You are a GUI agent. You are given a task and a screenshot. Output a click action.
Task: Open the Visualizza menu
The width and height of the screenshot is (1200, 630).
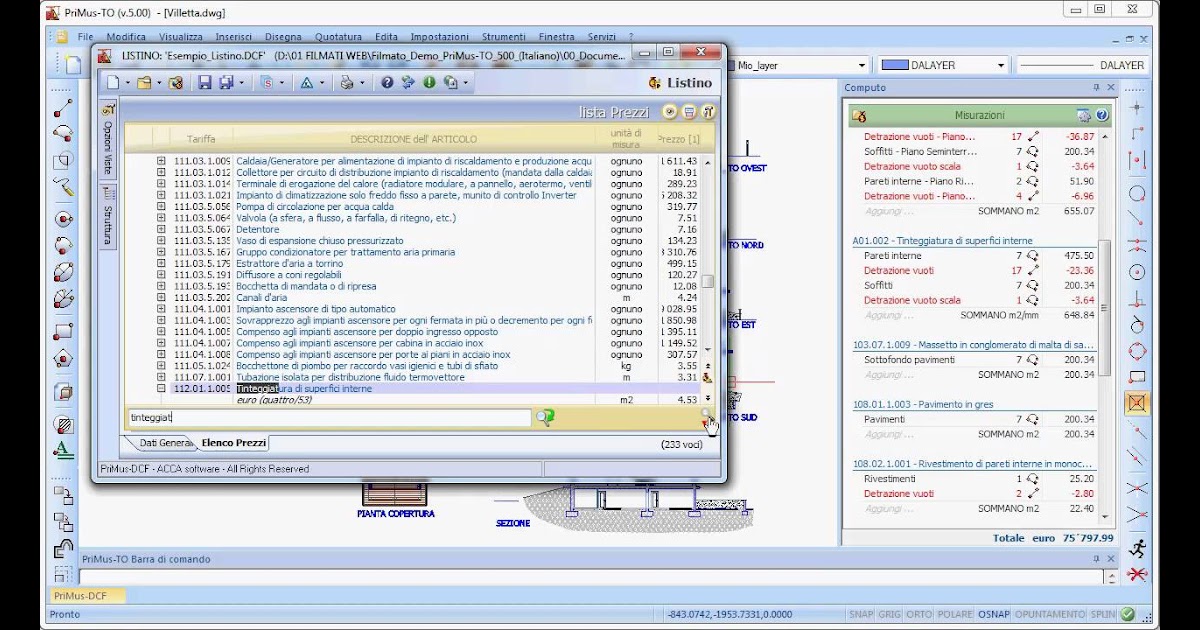pos(180,37)
